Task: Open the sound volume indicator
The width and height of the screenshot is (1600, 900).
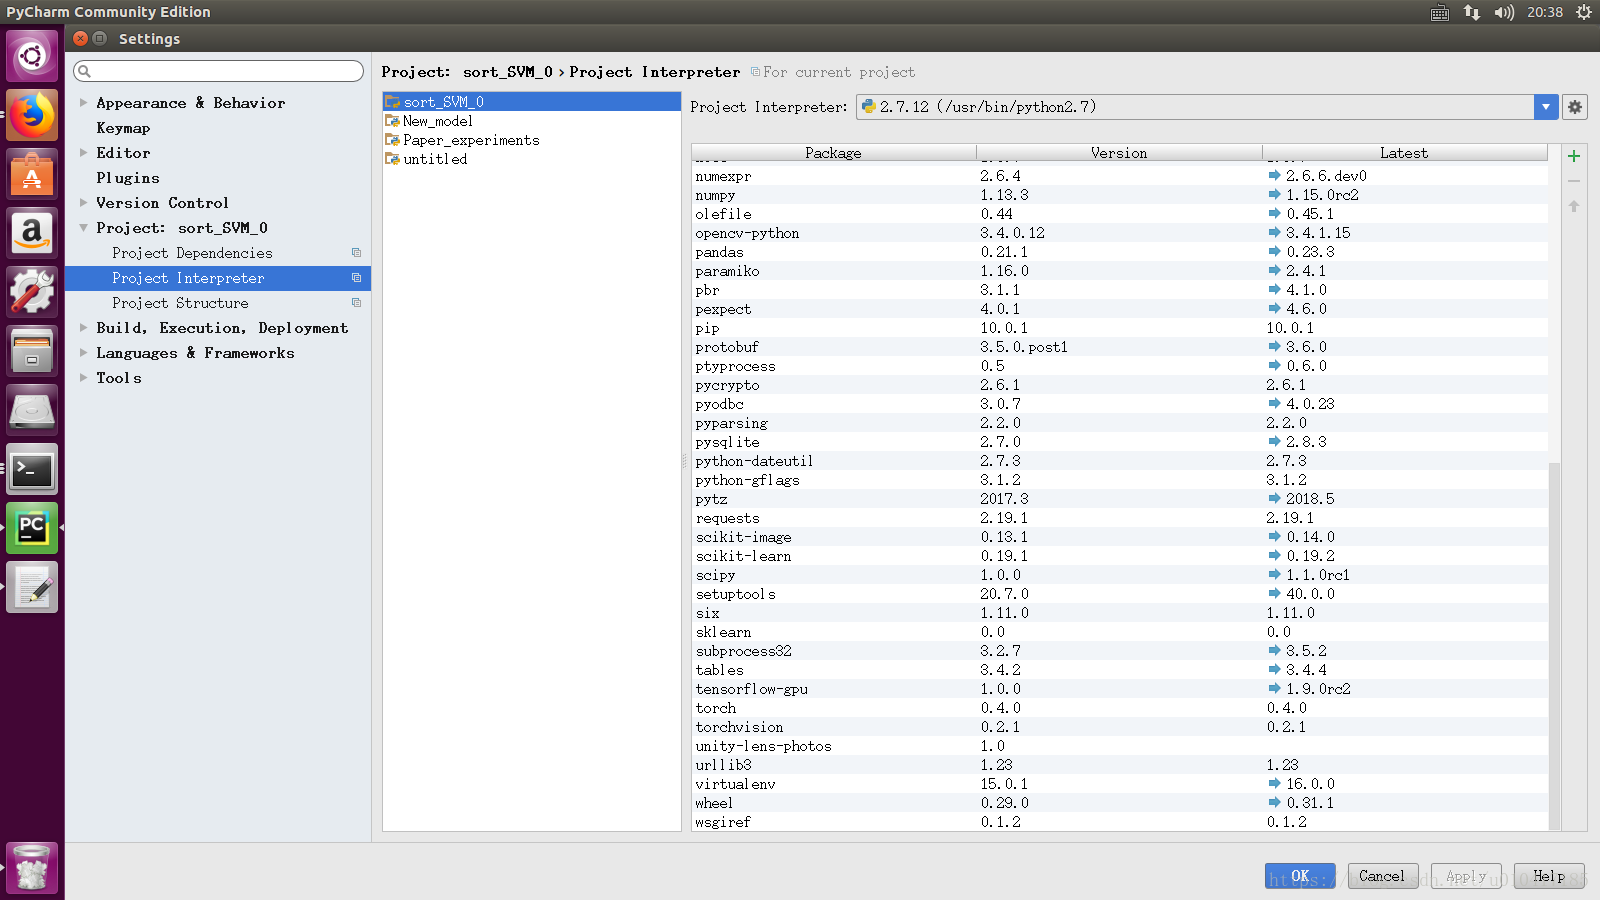Action: (1504, 12)
